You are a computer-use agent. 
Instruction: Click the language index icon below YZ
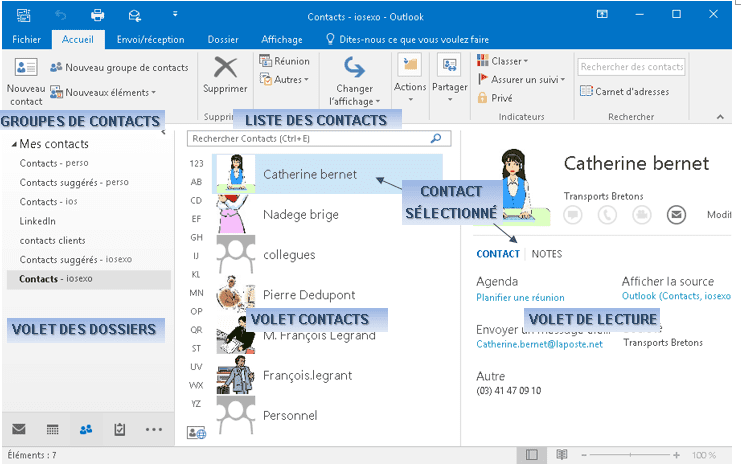coord(197,432)
